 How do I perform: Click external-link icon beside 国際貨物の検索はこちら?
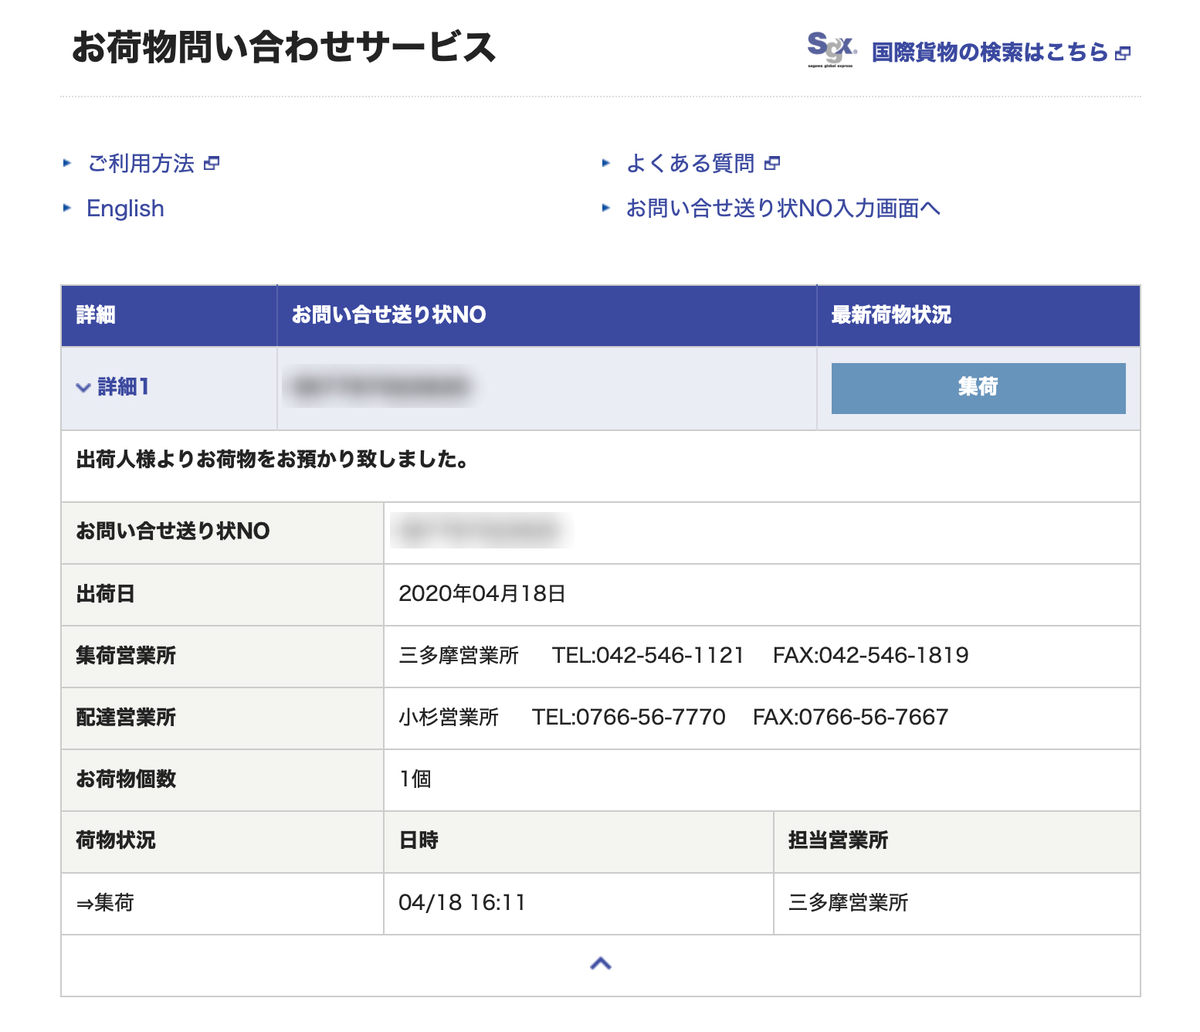click(1123, 53)
